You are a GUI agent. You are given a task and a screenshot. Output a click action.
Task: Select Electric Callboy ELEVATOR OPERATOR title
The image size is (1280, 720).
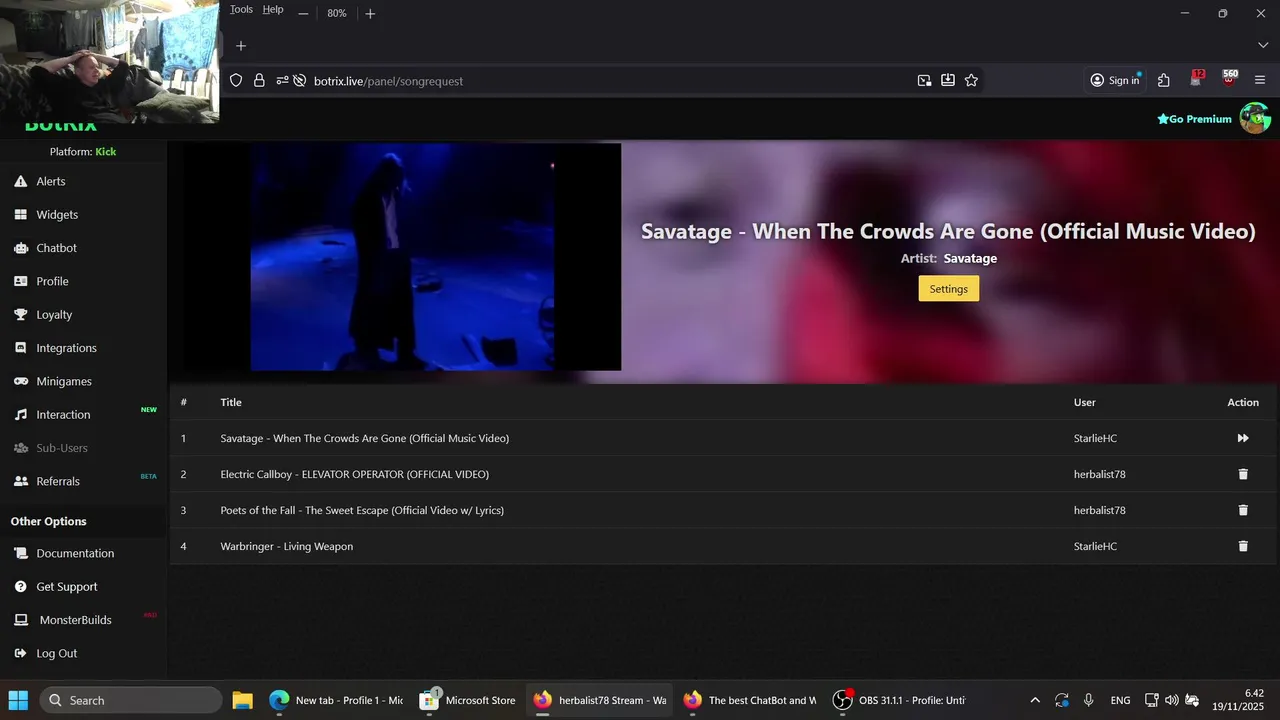click(355, 474)
